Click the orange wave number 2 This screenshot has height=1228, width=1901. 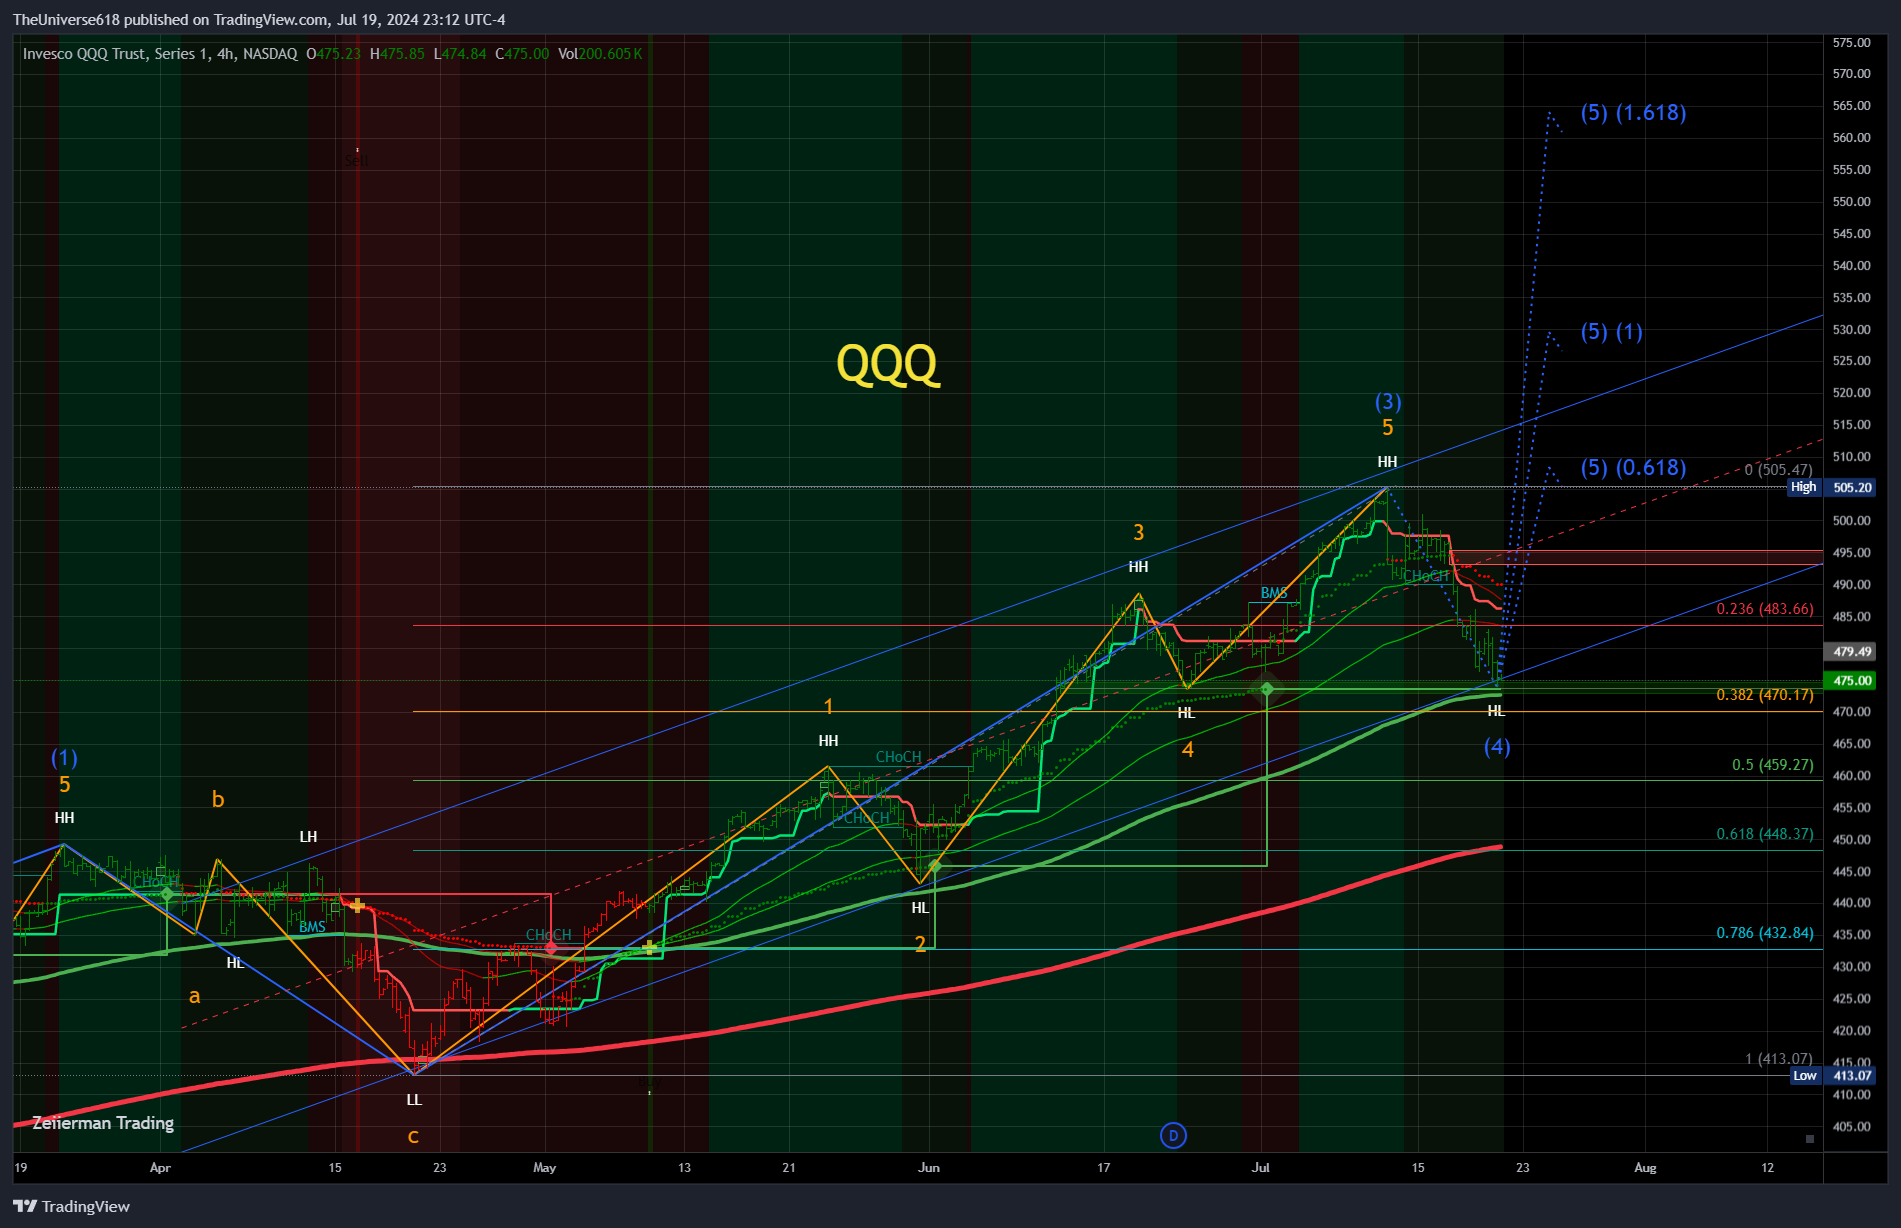tap(920, 944)
